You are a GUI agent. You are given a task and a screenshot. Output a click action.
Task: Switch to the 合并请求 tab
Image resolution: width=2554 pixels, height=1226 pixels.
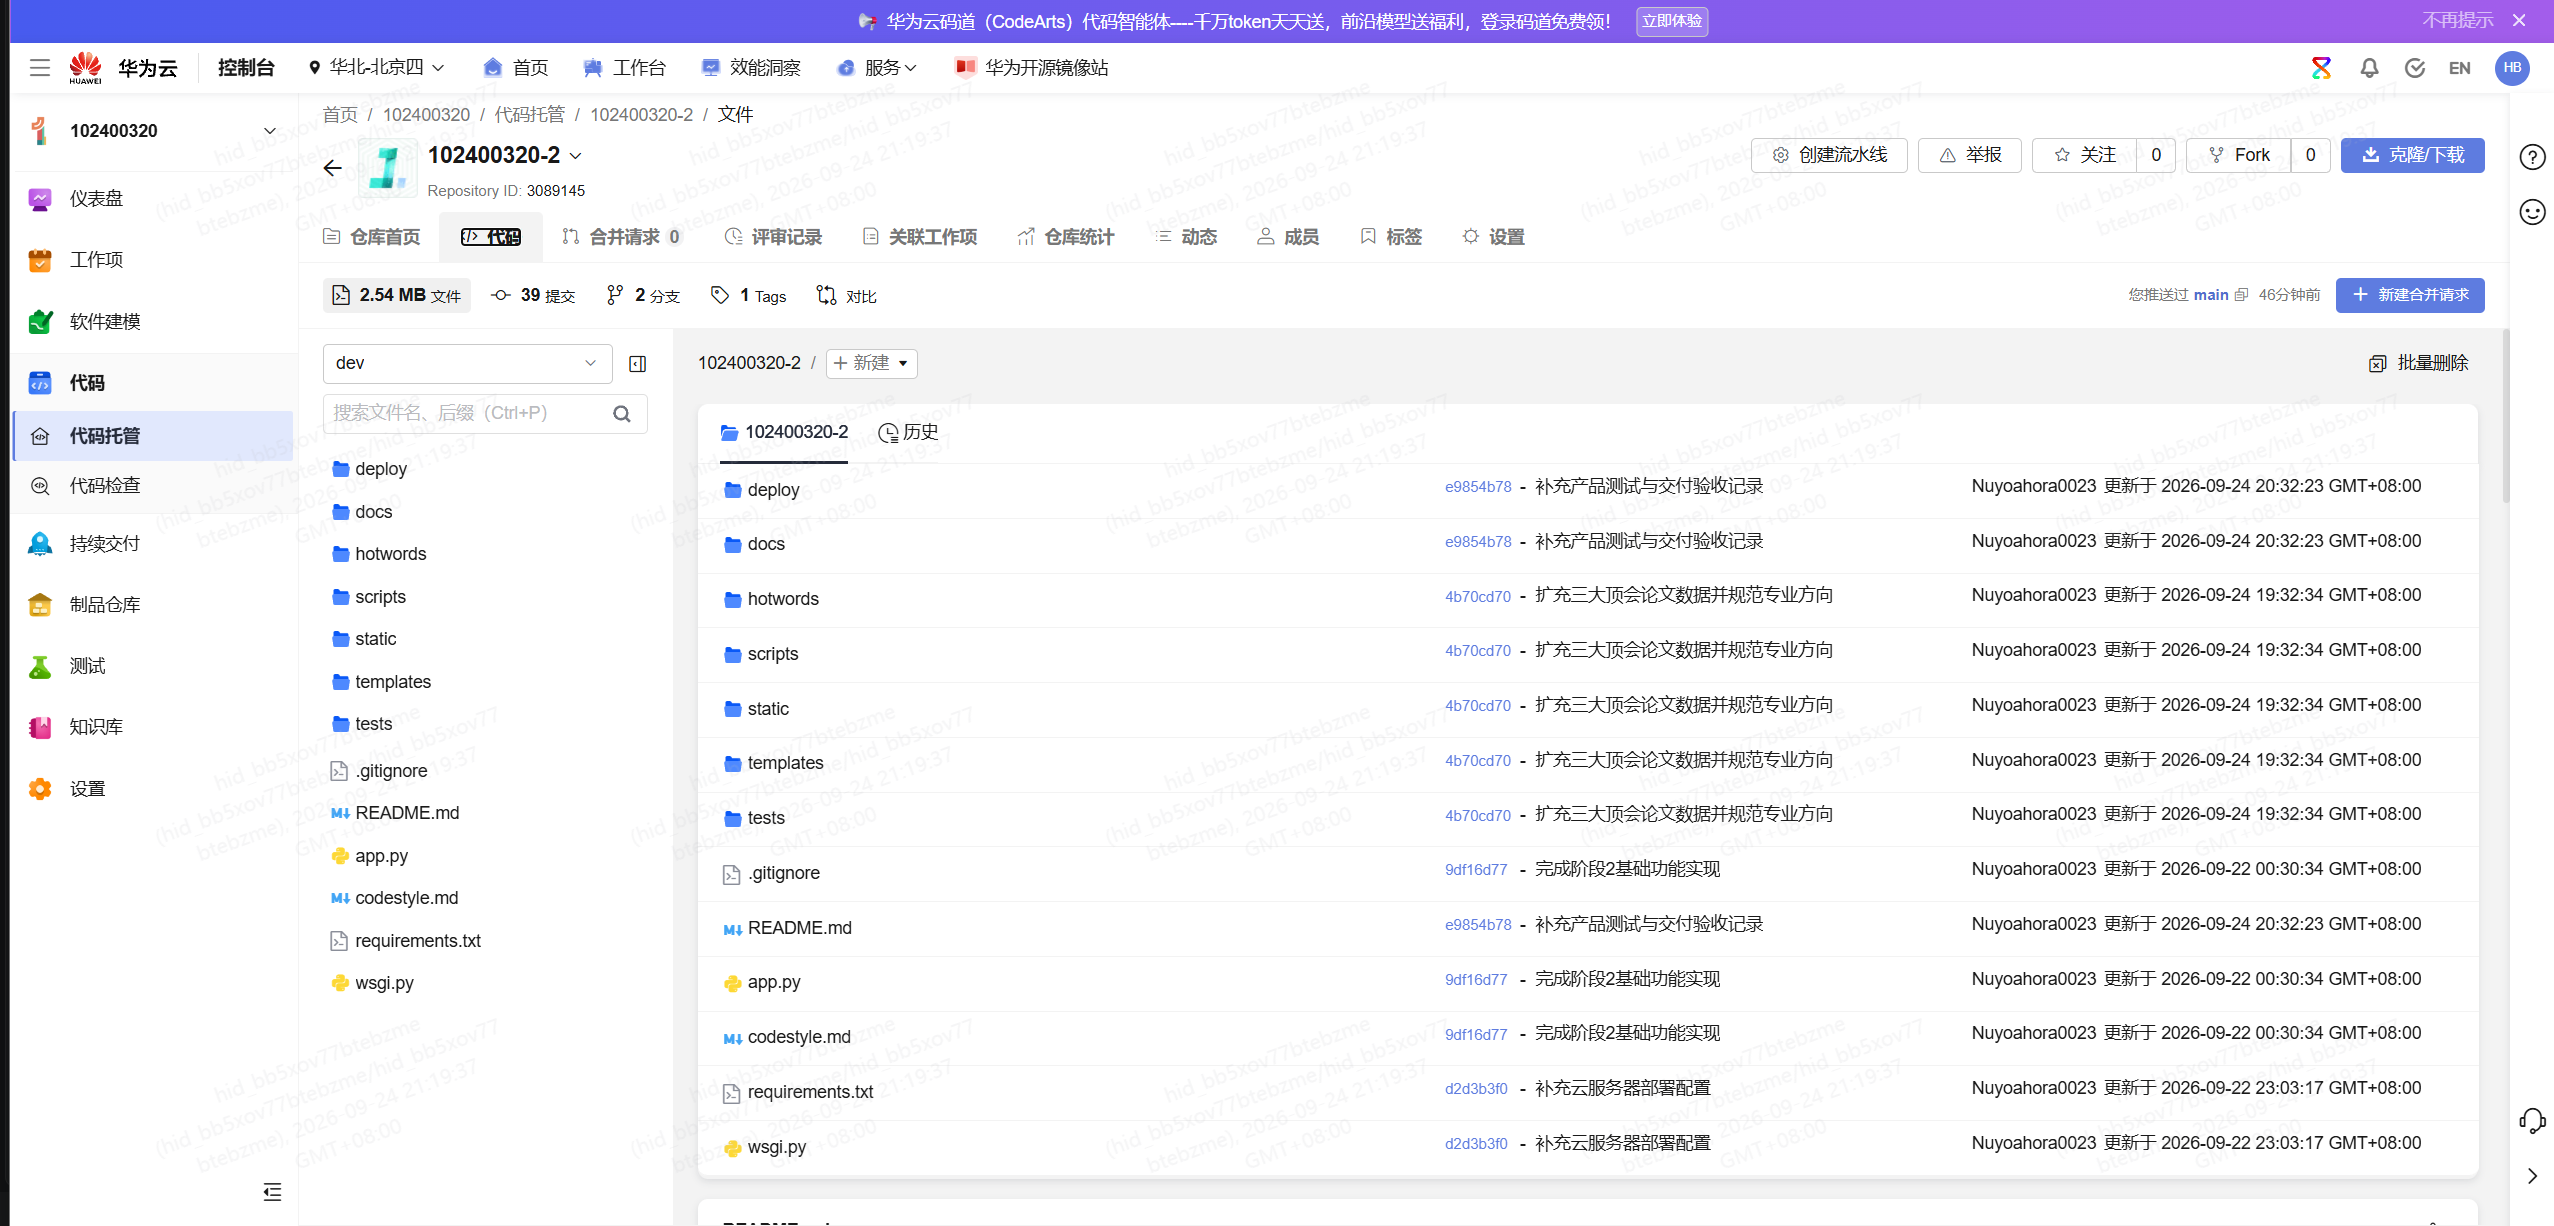coord(622,237)
